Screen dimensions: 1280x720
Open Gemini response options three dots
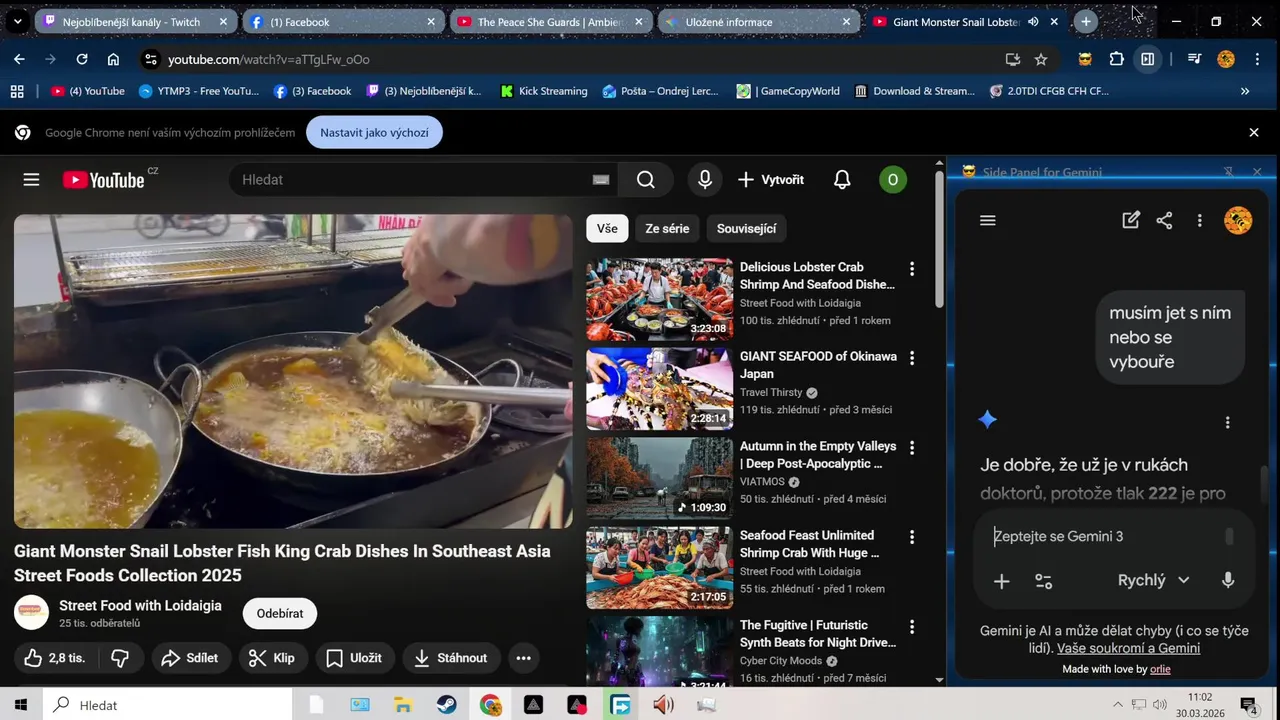[x=1227, y=422]
